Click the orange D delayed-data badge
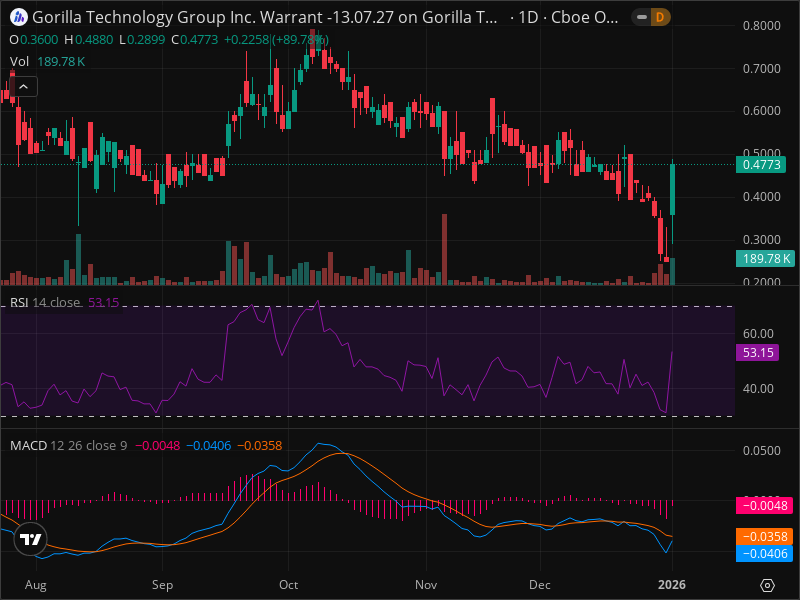The width and height of the screenshot is (800, 600). (660, 17)
